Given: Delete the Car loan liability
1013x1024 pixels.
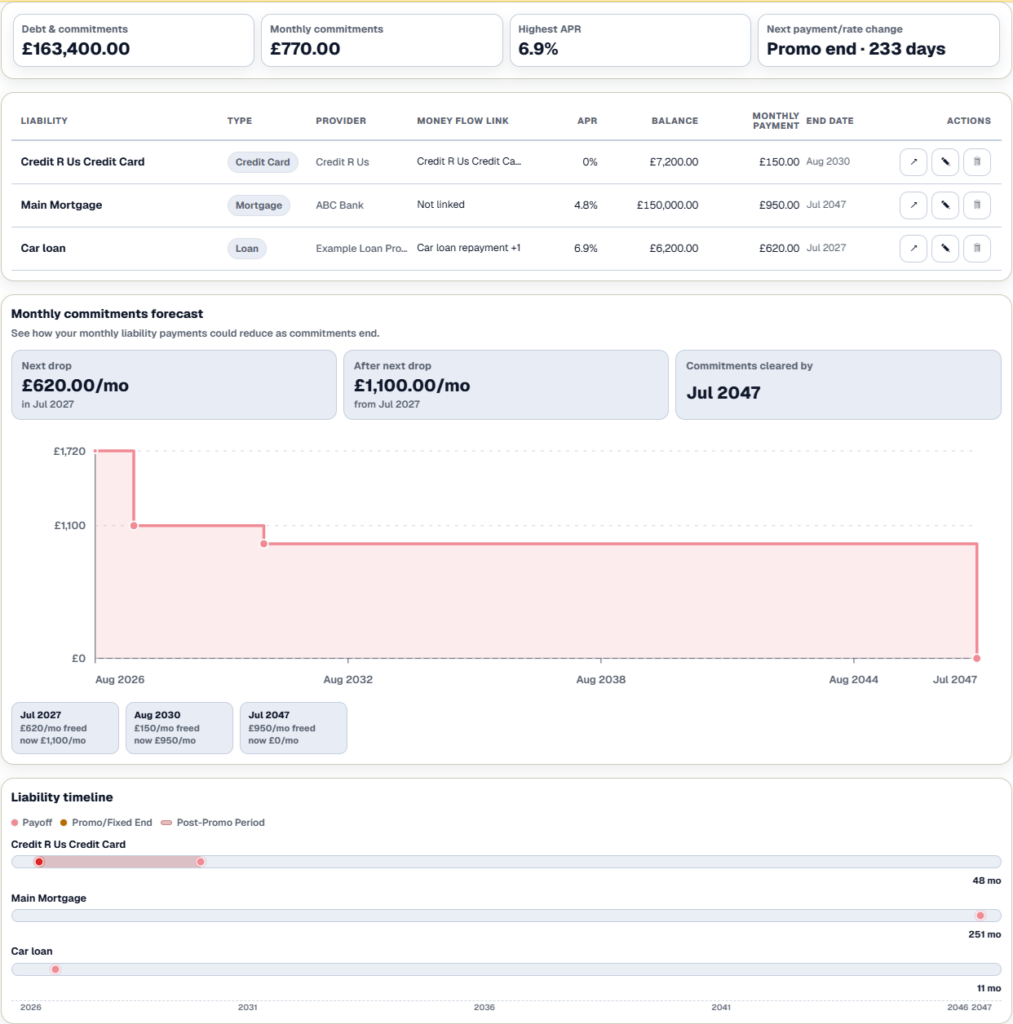Looking at the screenshot, I should 977,248.
